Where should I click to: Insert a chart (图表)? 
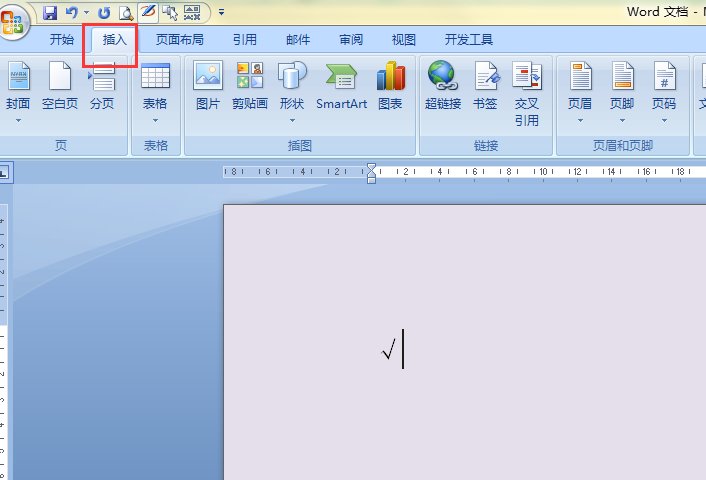(x=390, y=86)
